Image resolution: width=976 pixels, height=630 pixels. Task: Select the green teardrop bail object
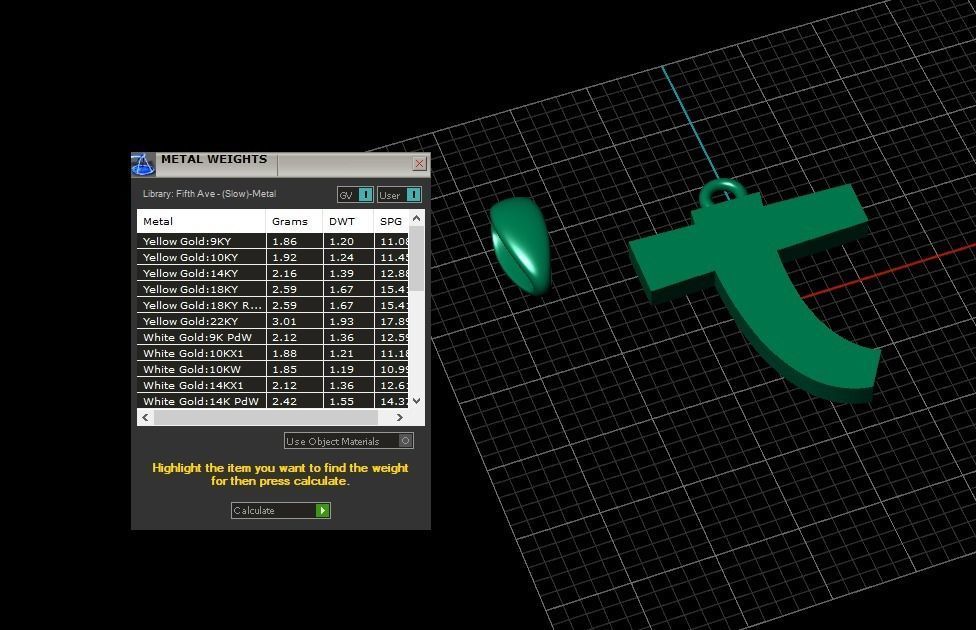(x=520, y=246)
